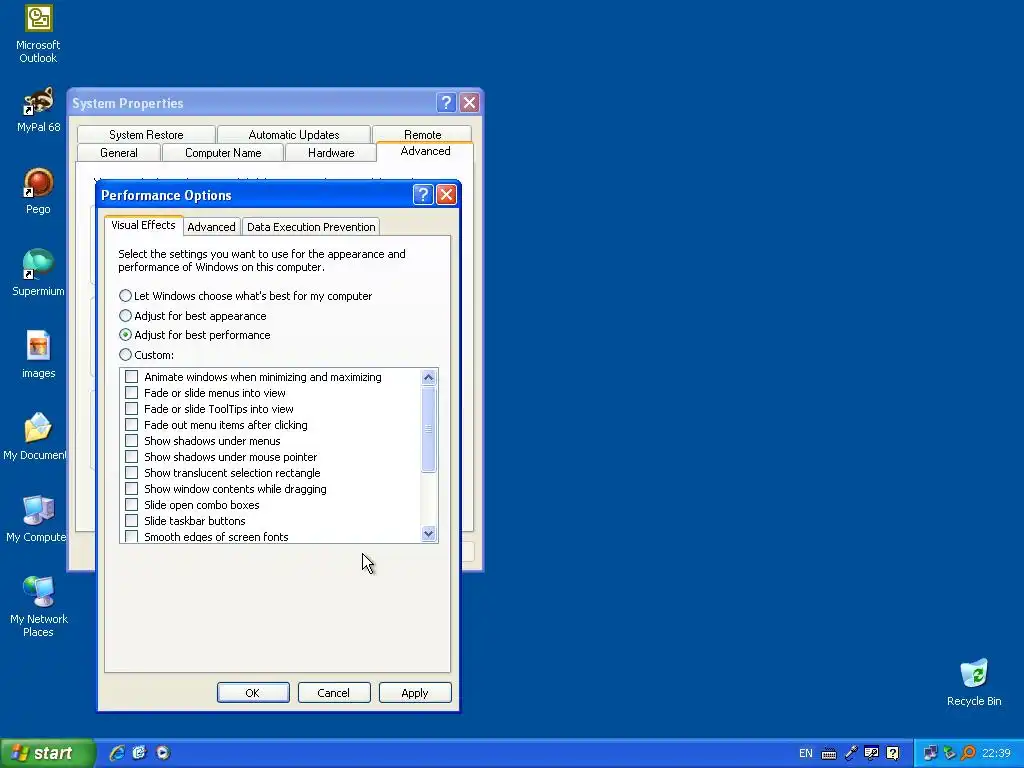The height and width of the screenshot is (768, 1024).
Task: Open System Restore tab in System Properties
Action: pos(146,135)
